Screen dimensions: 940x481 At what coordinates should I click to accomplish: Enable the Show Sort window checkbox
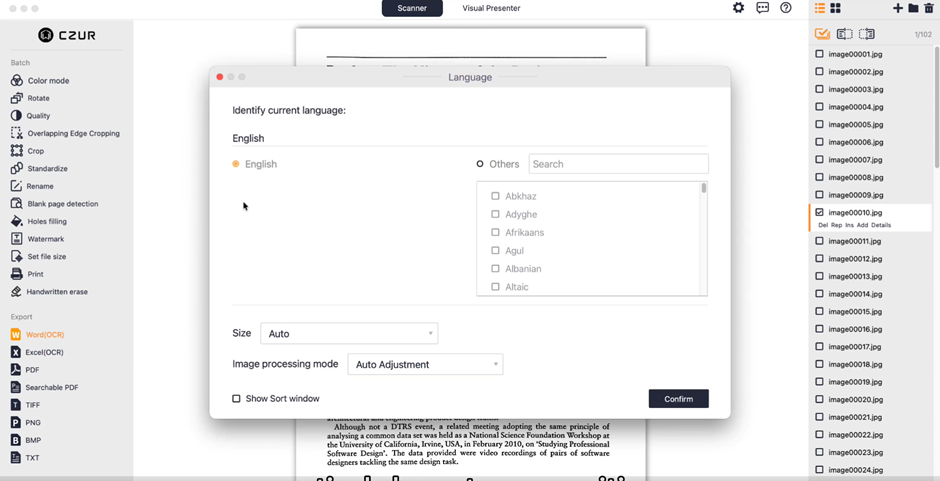(237, 399)
